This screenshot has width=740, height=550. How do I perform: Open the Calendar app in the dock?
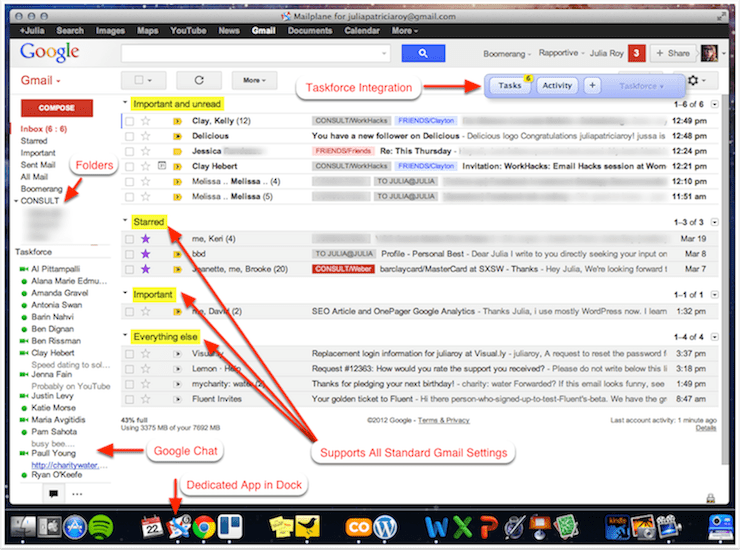(x=152, y=527)
